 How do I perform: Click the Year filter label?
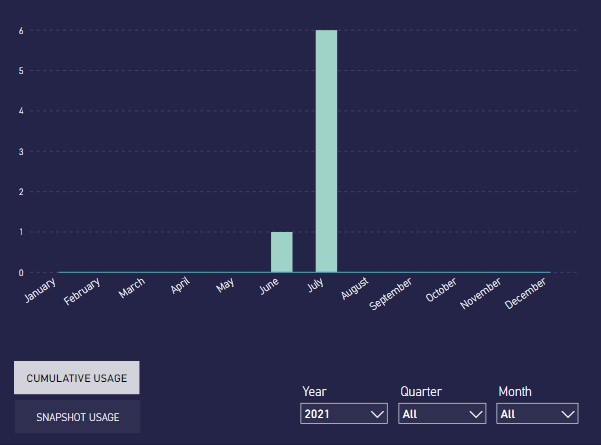pyautogui.click(x=314, y=392)
